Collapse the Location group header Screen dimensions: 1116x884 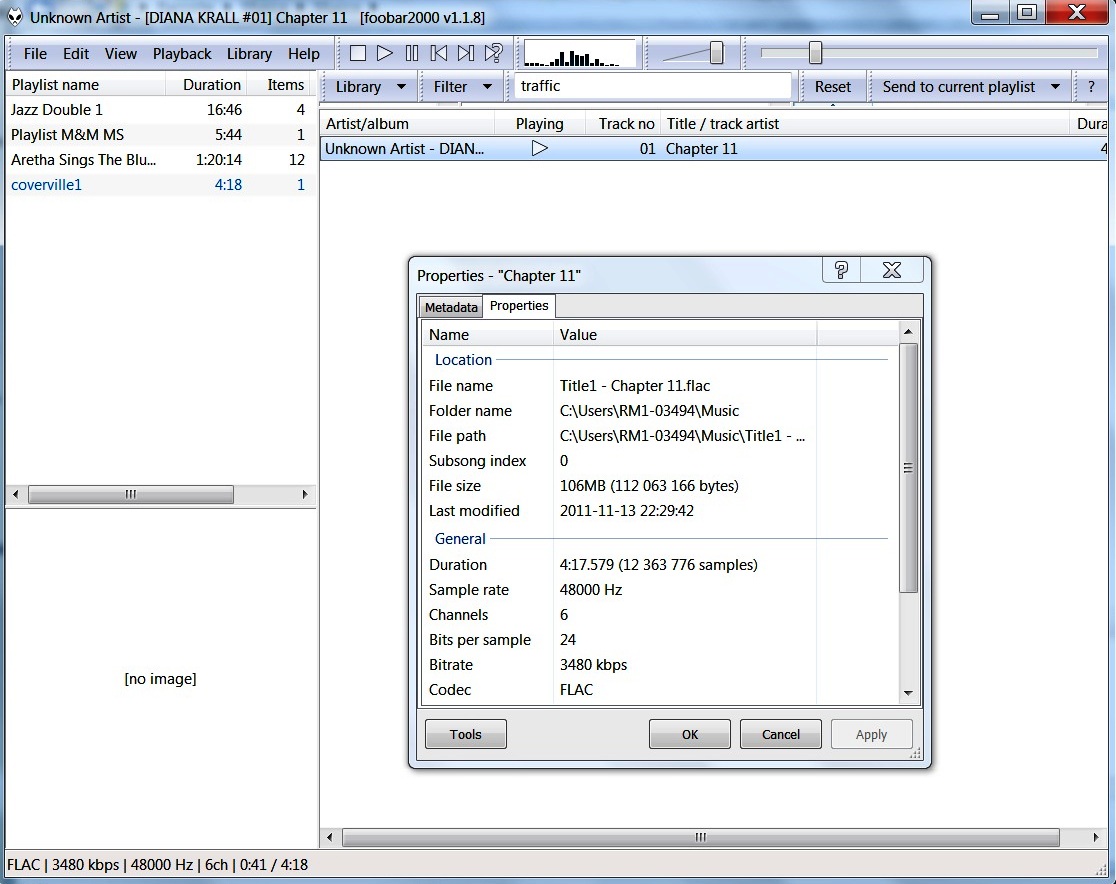463,360
